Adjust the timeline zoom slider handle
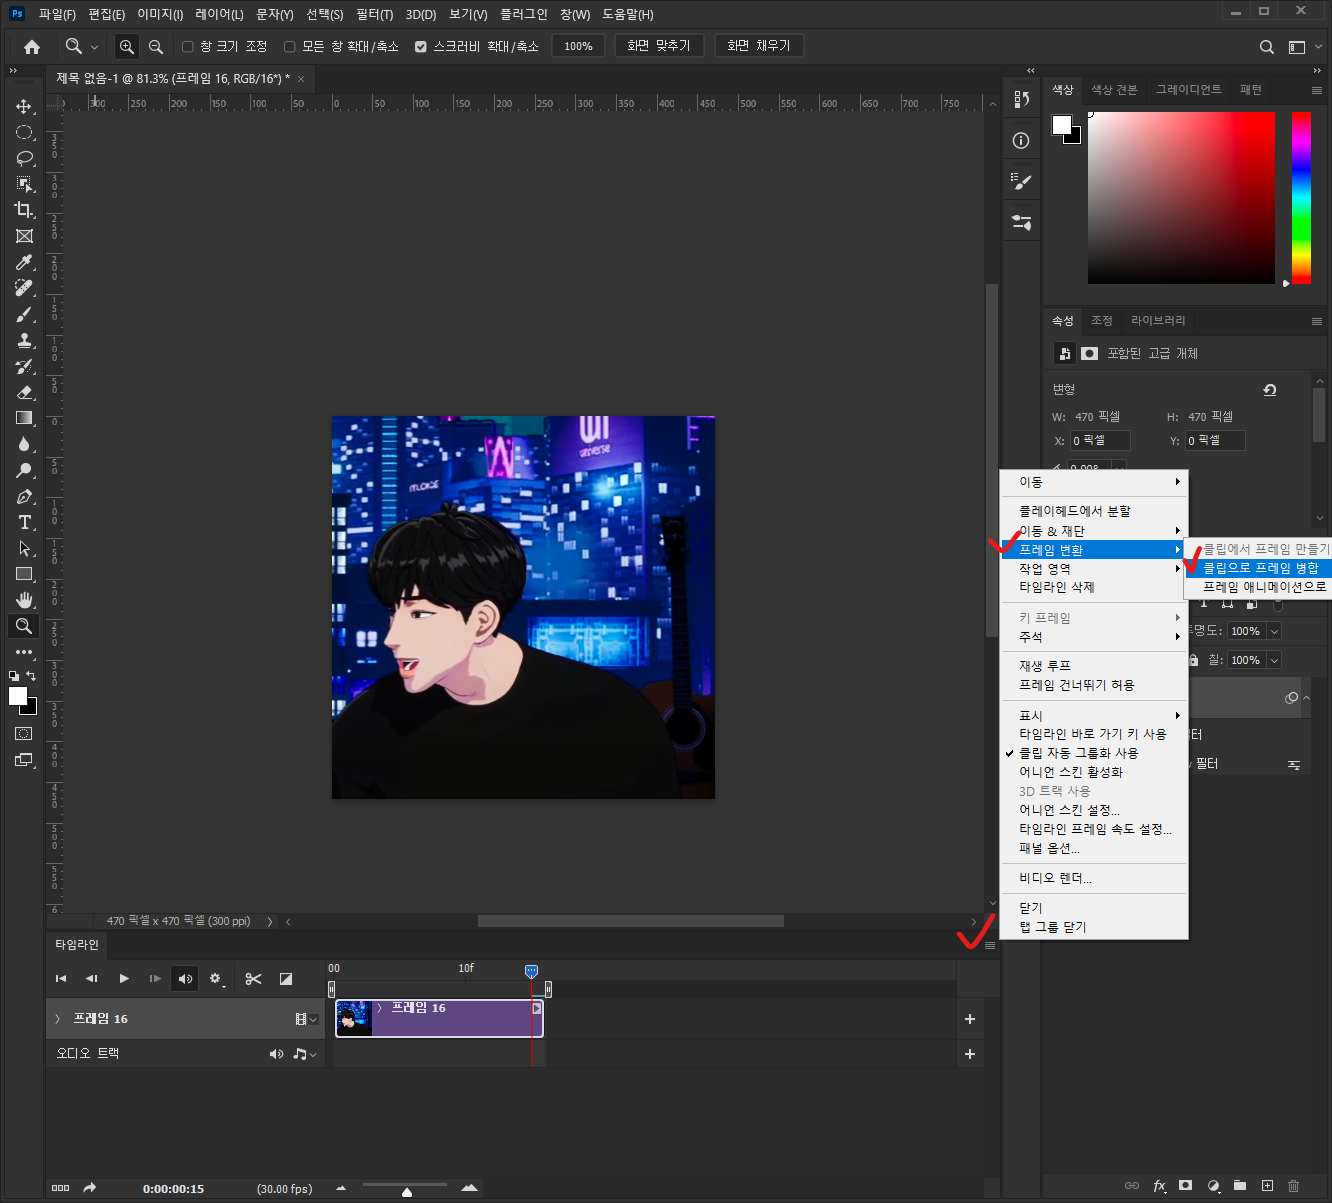 point(406,1191)
